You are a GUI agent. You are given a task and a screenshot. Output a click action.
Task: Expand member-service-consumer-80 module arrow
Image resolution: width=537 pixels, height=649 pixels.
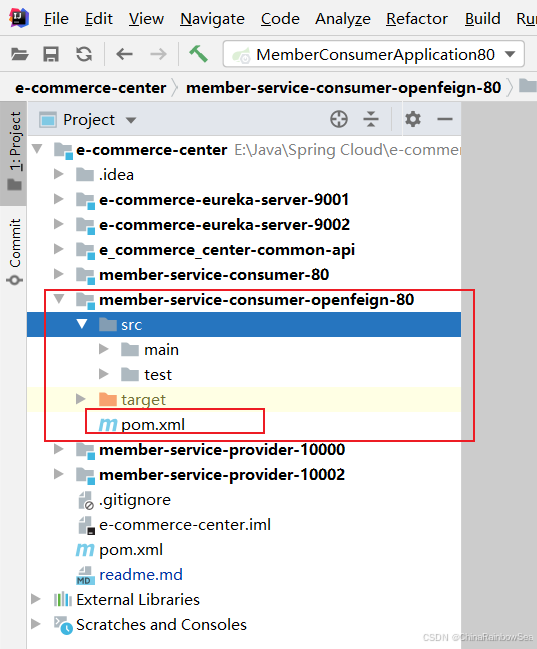click(x=58, y=274)
